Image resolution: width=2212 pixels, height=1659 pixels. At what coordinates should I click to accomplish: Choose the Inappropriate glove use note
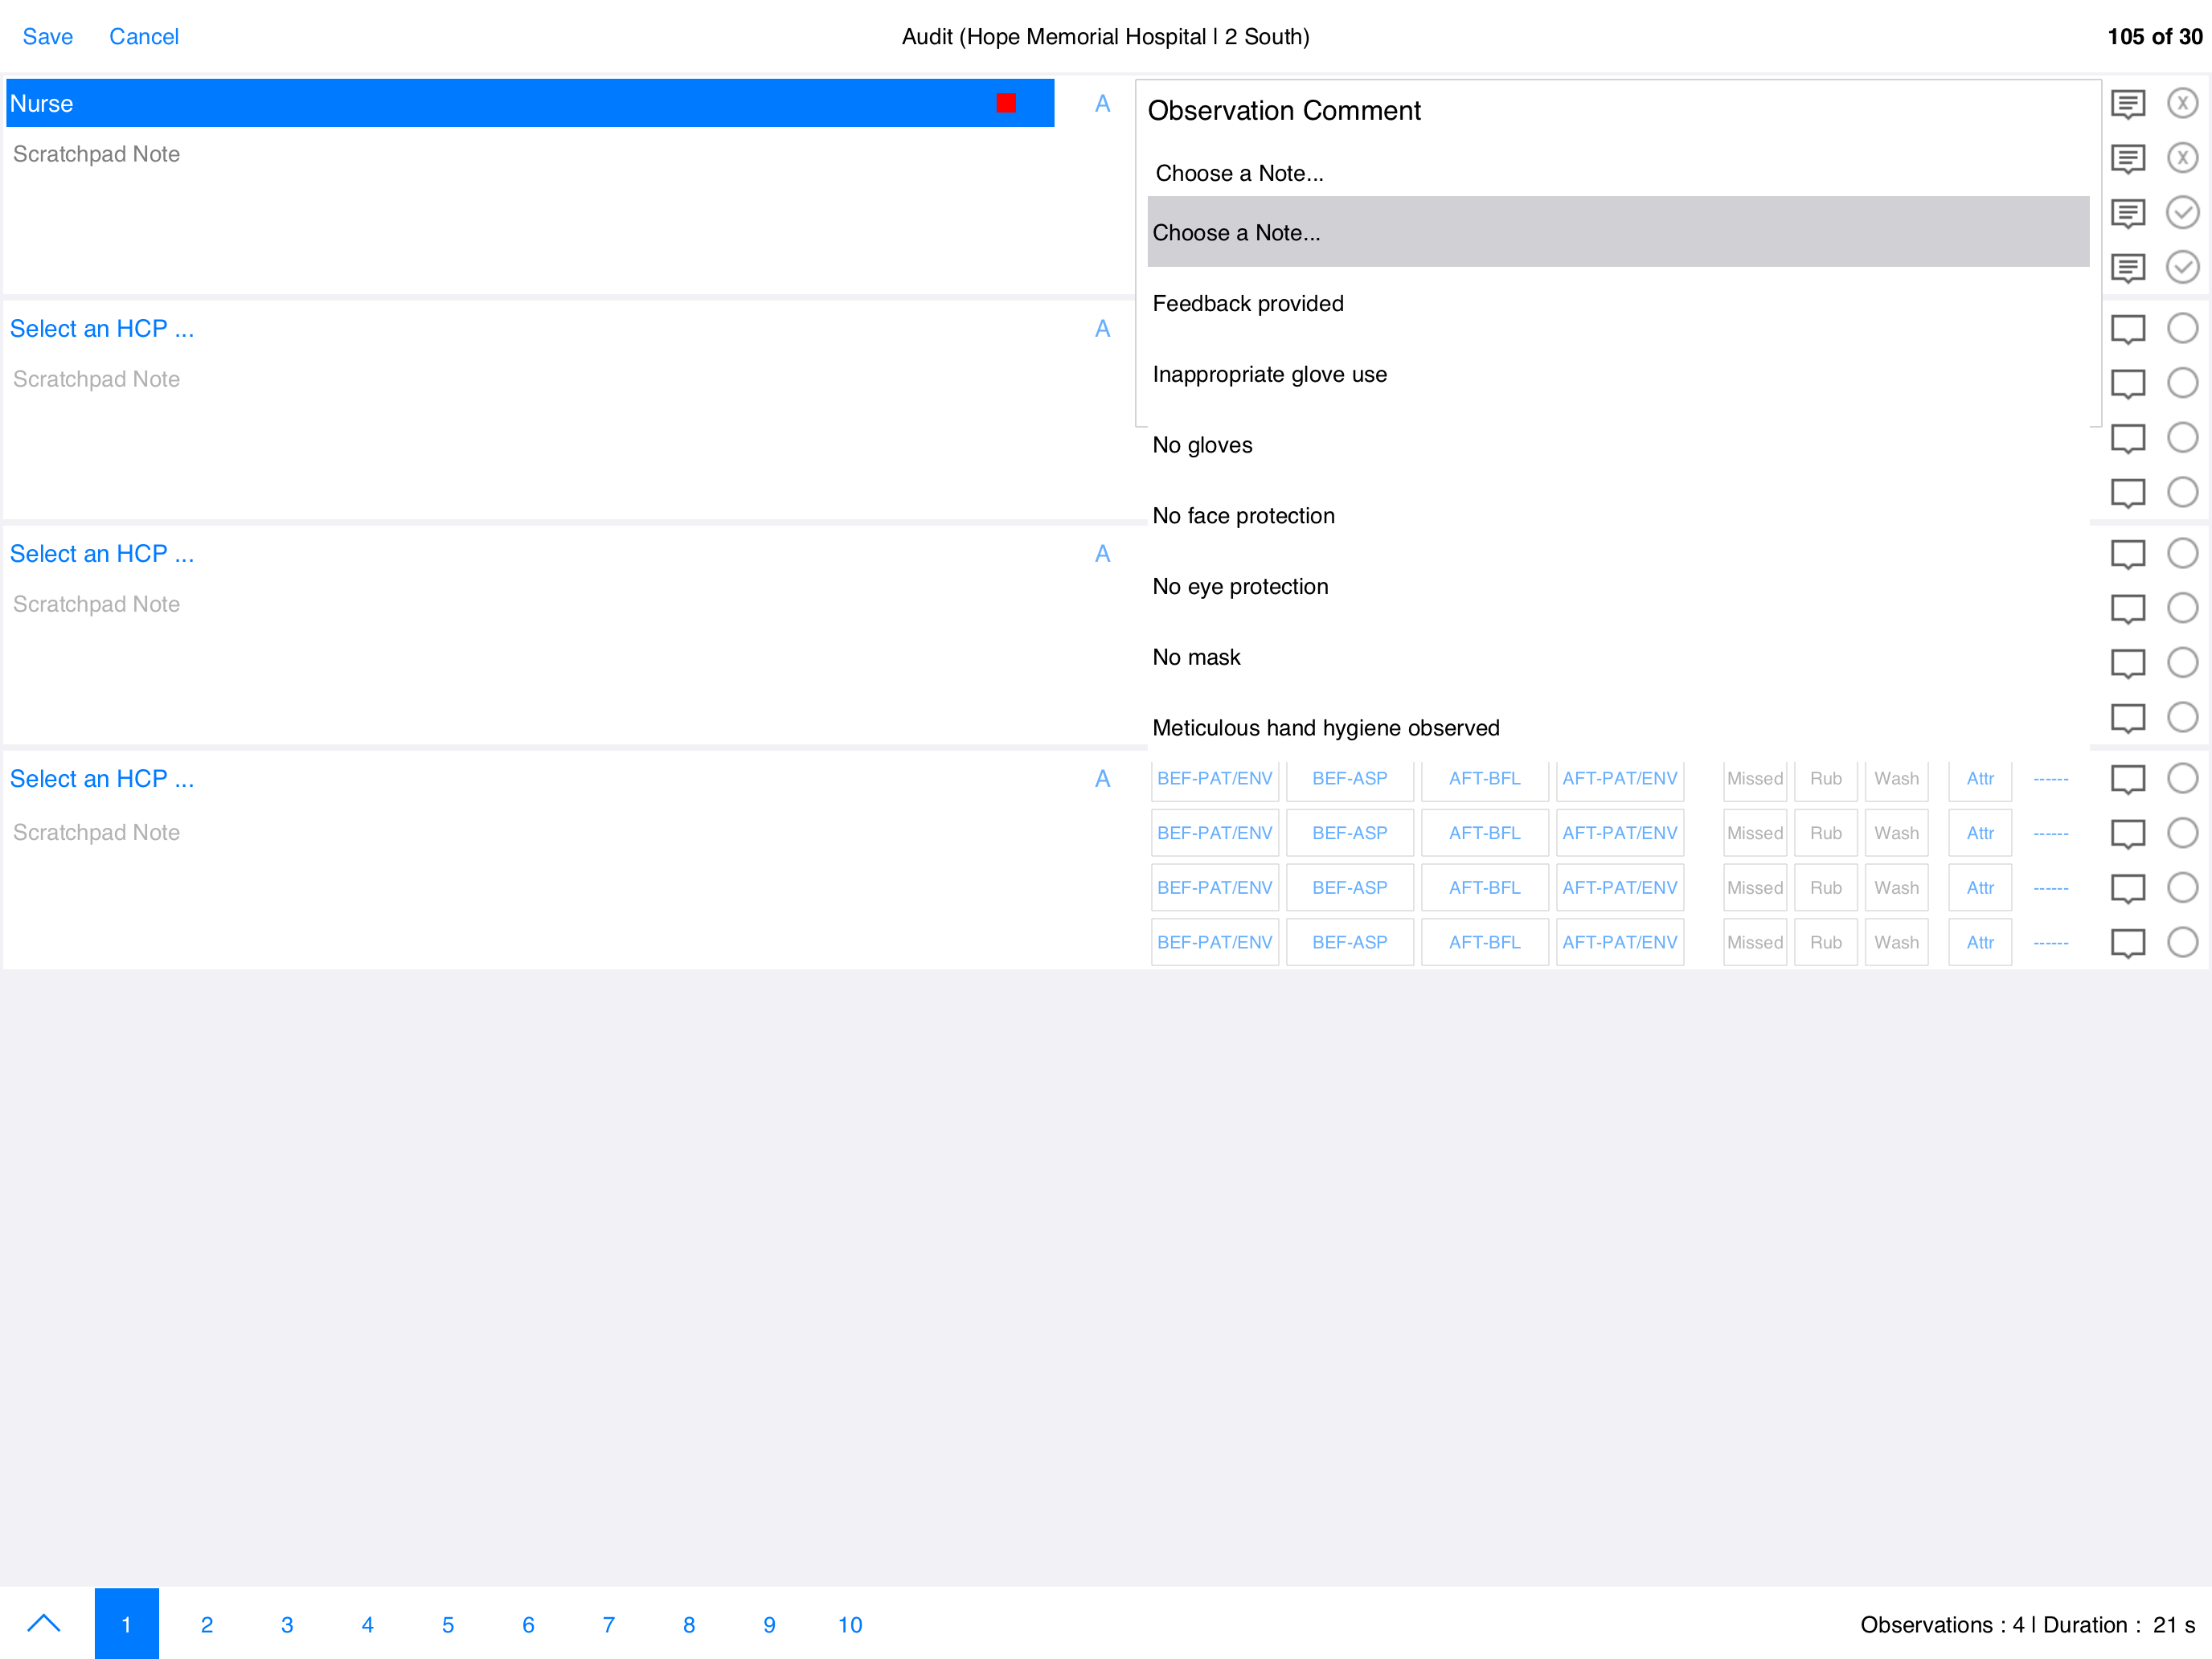coord(1618,374)
